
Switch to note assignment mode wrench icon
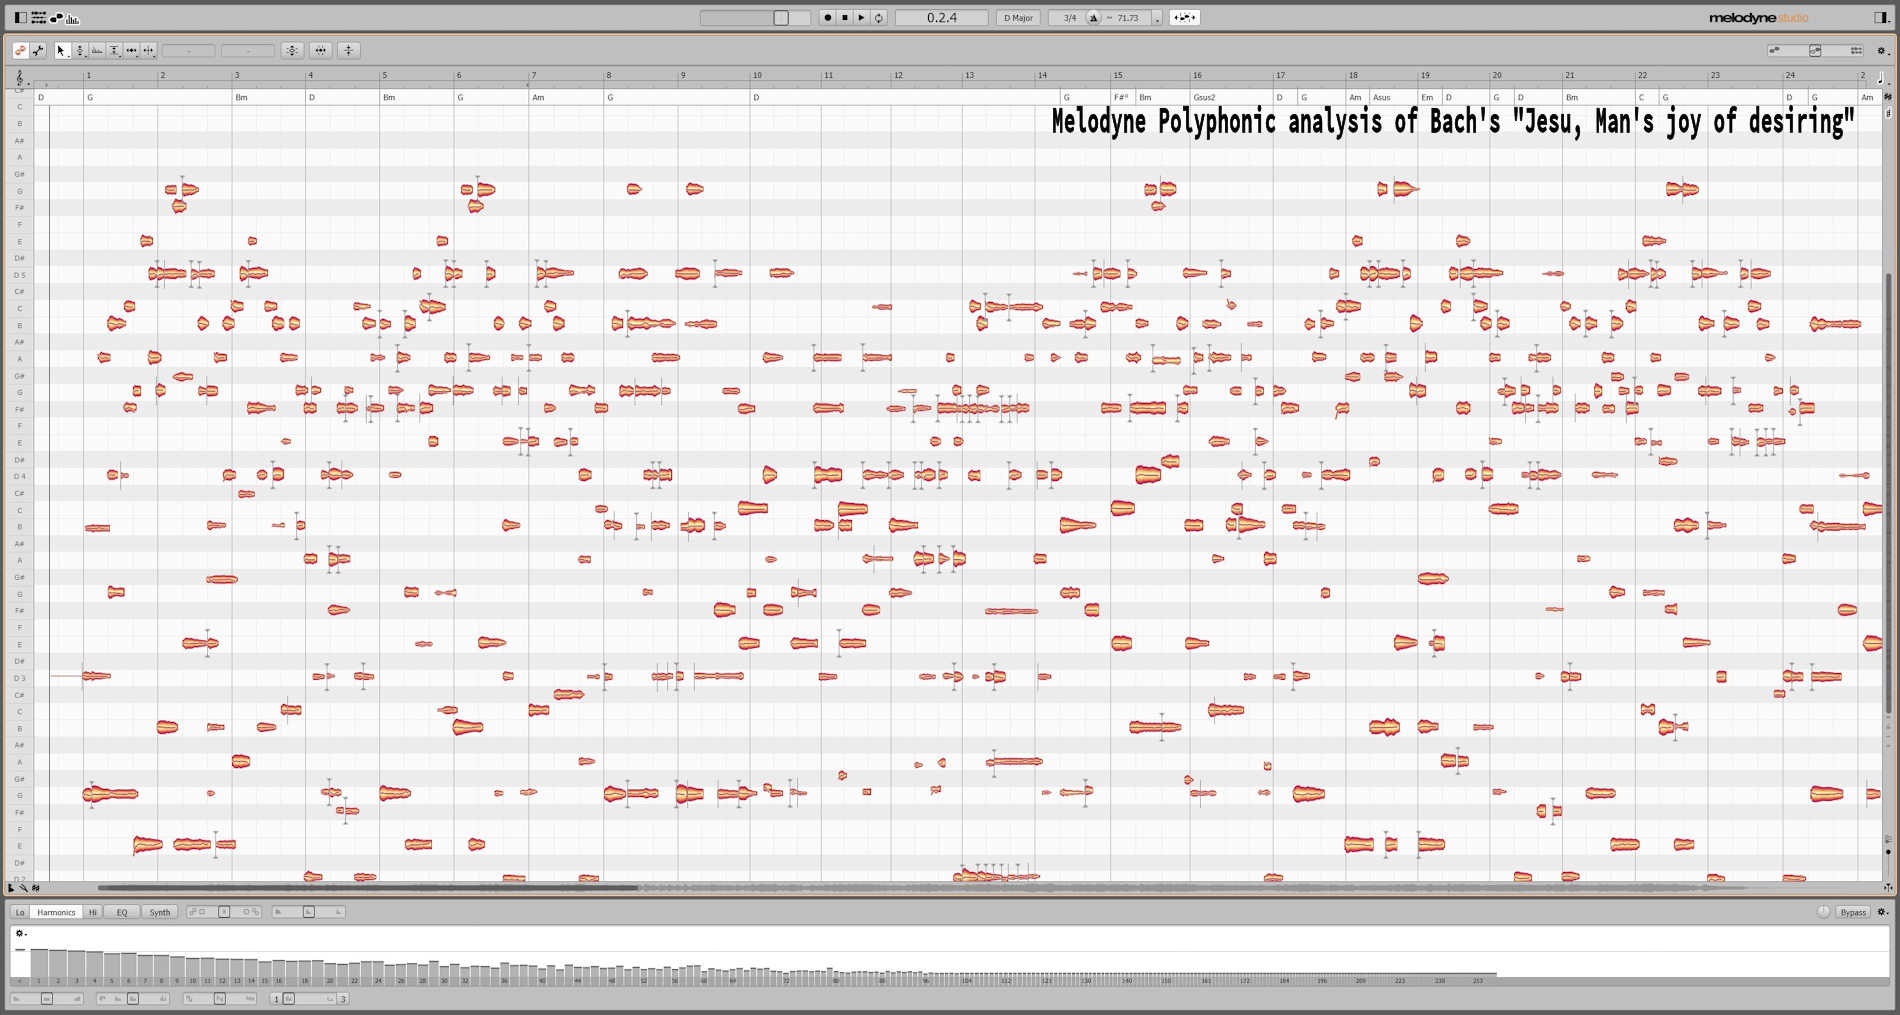(x=38, y=50)
